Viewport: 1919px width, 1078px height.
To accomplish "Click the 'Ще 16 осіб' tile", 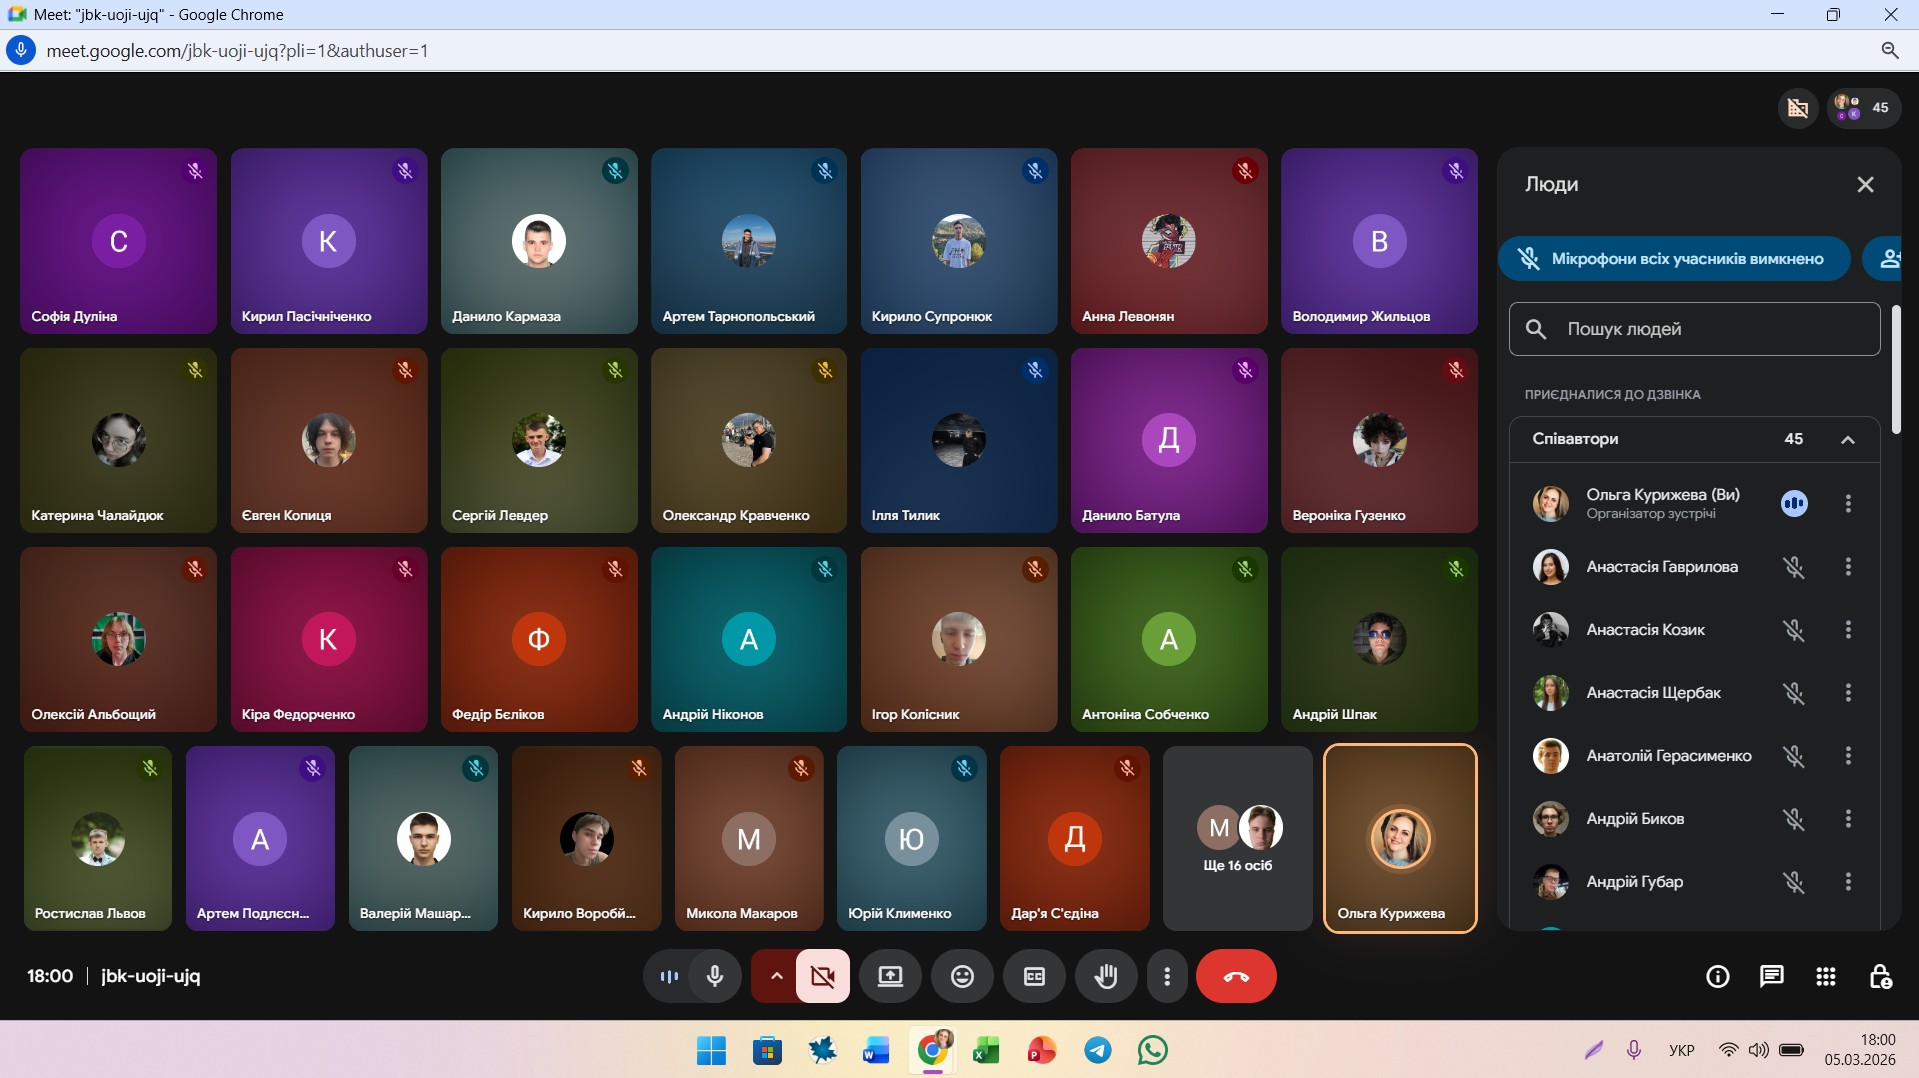I will (x=1237, y=838).
